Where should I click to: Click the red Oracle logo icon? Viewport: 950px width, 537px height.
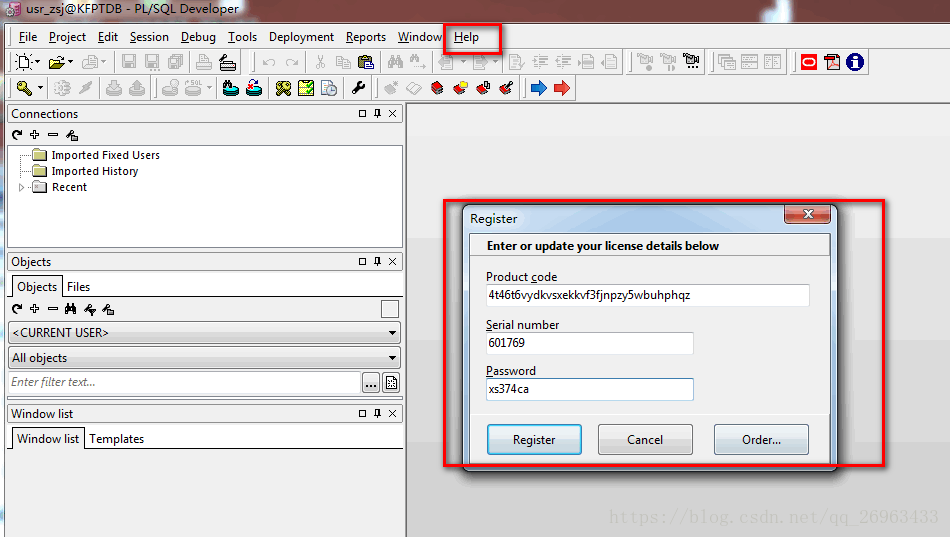(x=809, y=62)
